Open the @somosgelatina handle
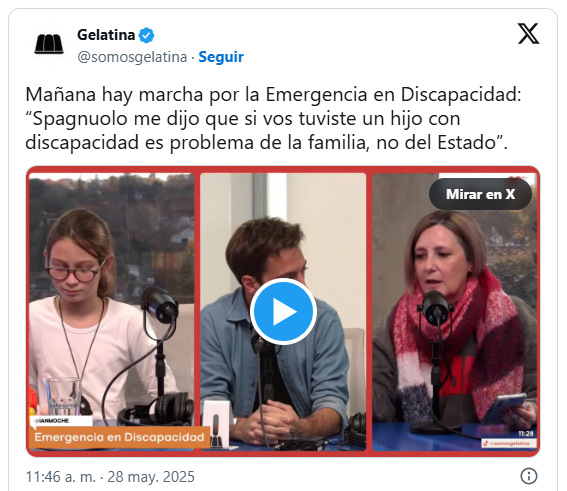The width and height of the screenshot is (567, 491). (132, 57)
